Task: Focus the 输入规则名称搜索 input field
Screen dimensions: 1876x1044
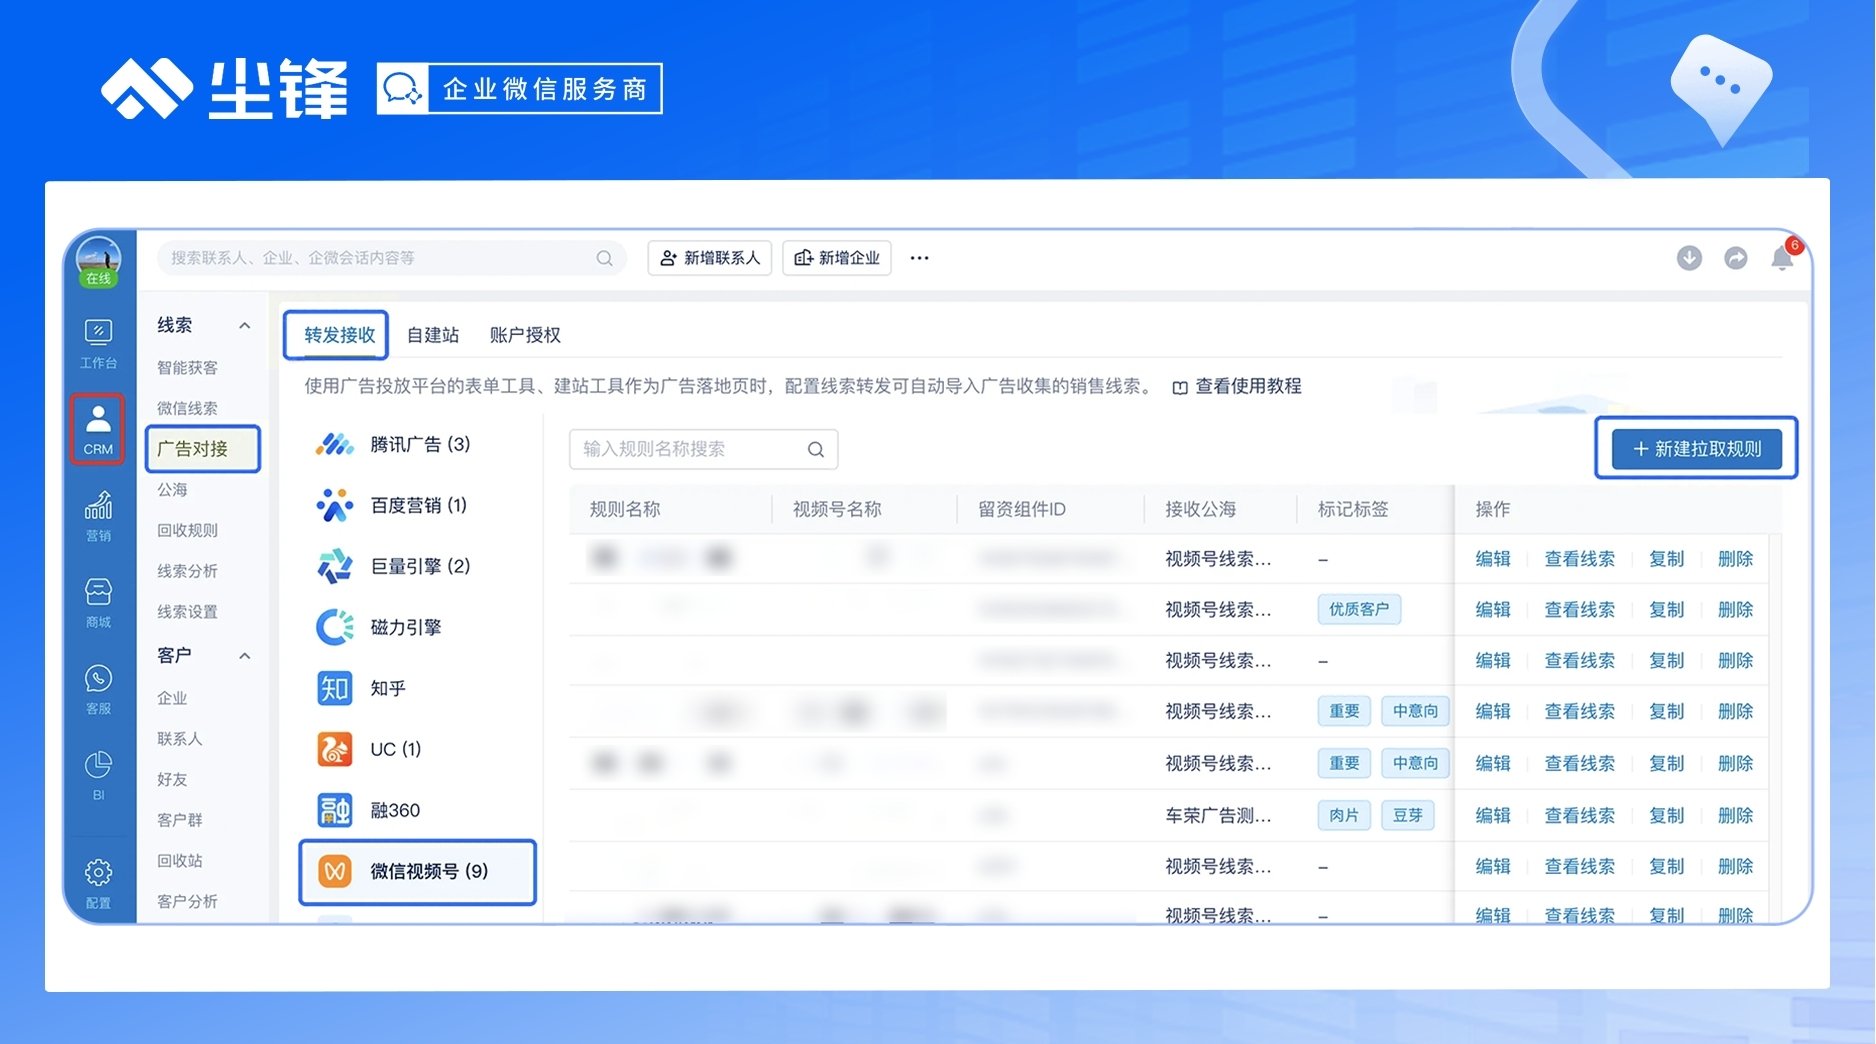Action: [703, 450]
